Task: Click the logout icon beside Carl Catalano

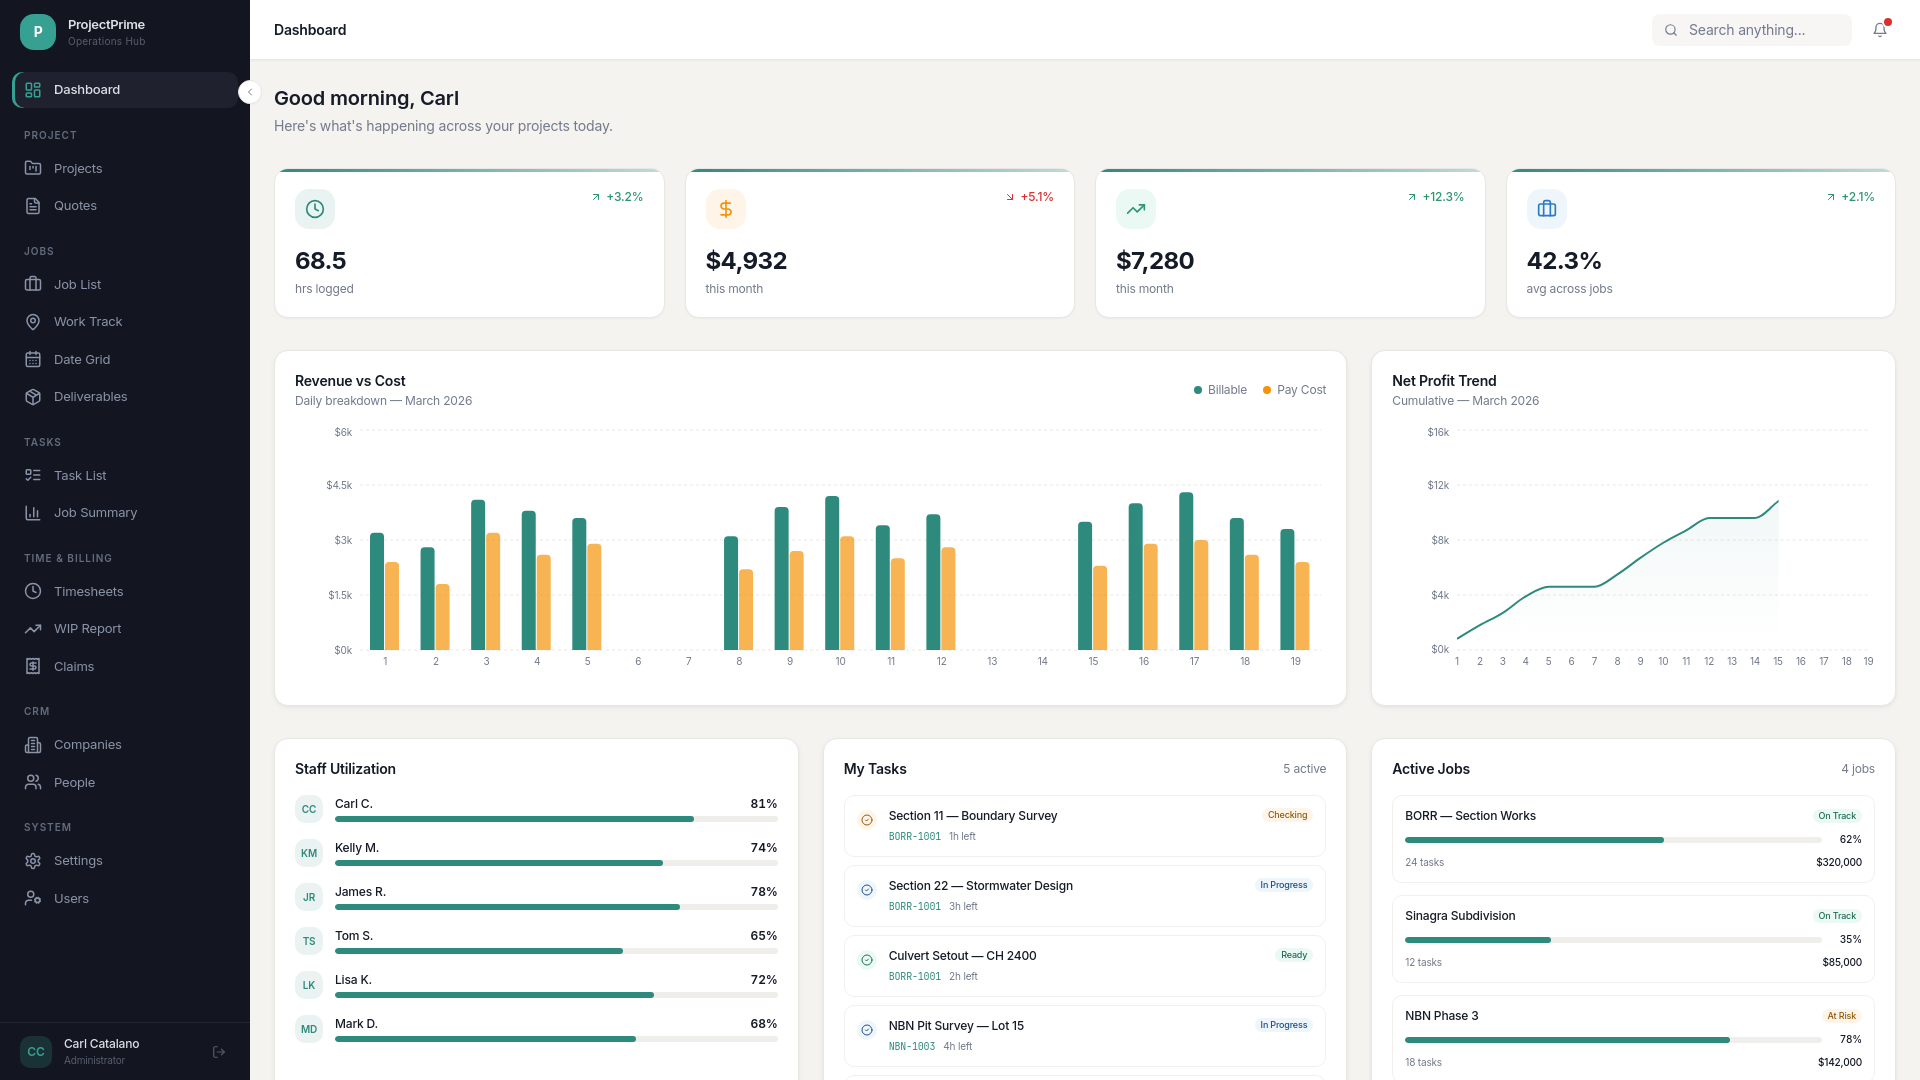Action: (x=219, y=1052)
